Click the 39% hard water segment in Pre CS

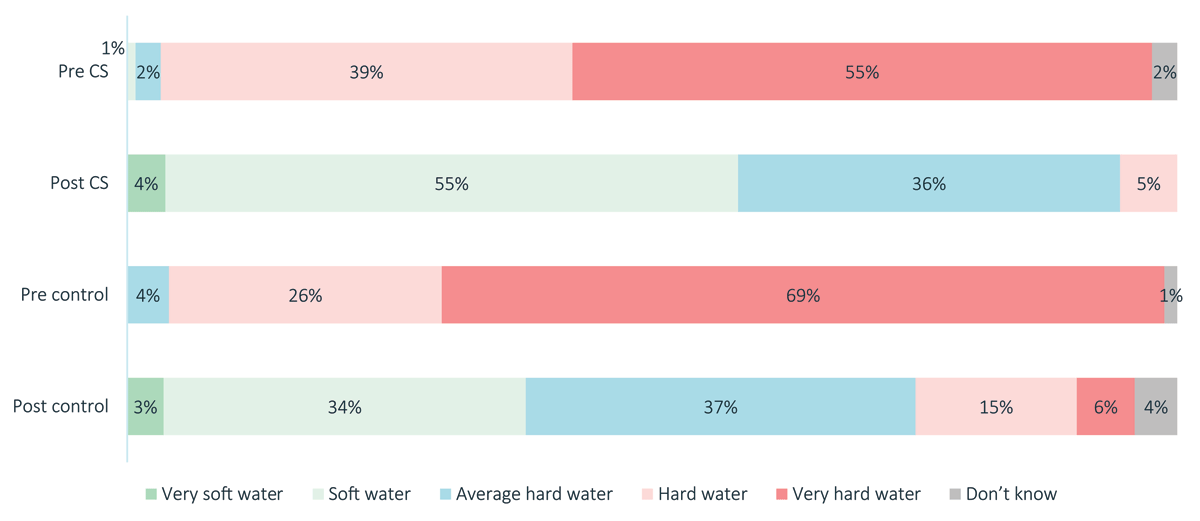[366, 72]
